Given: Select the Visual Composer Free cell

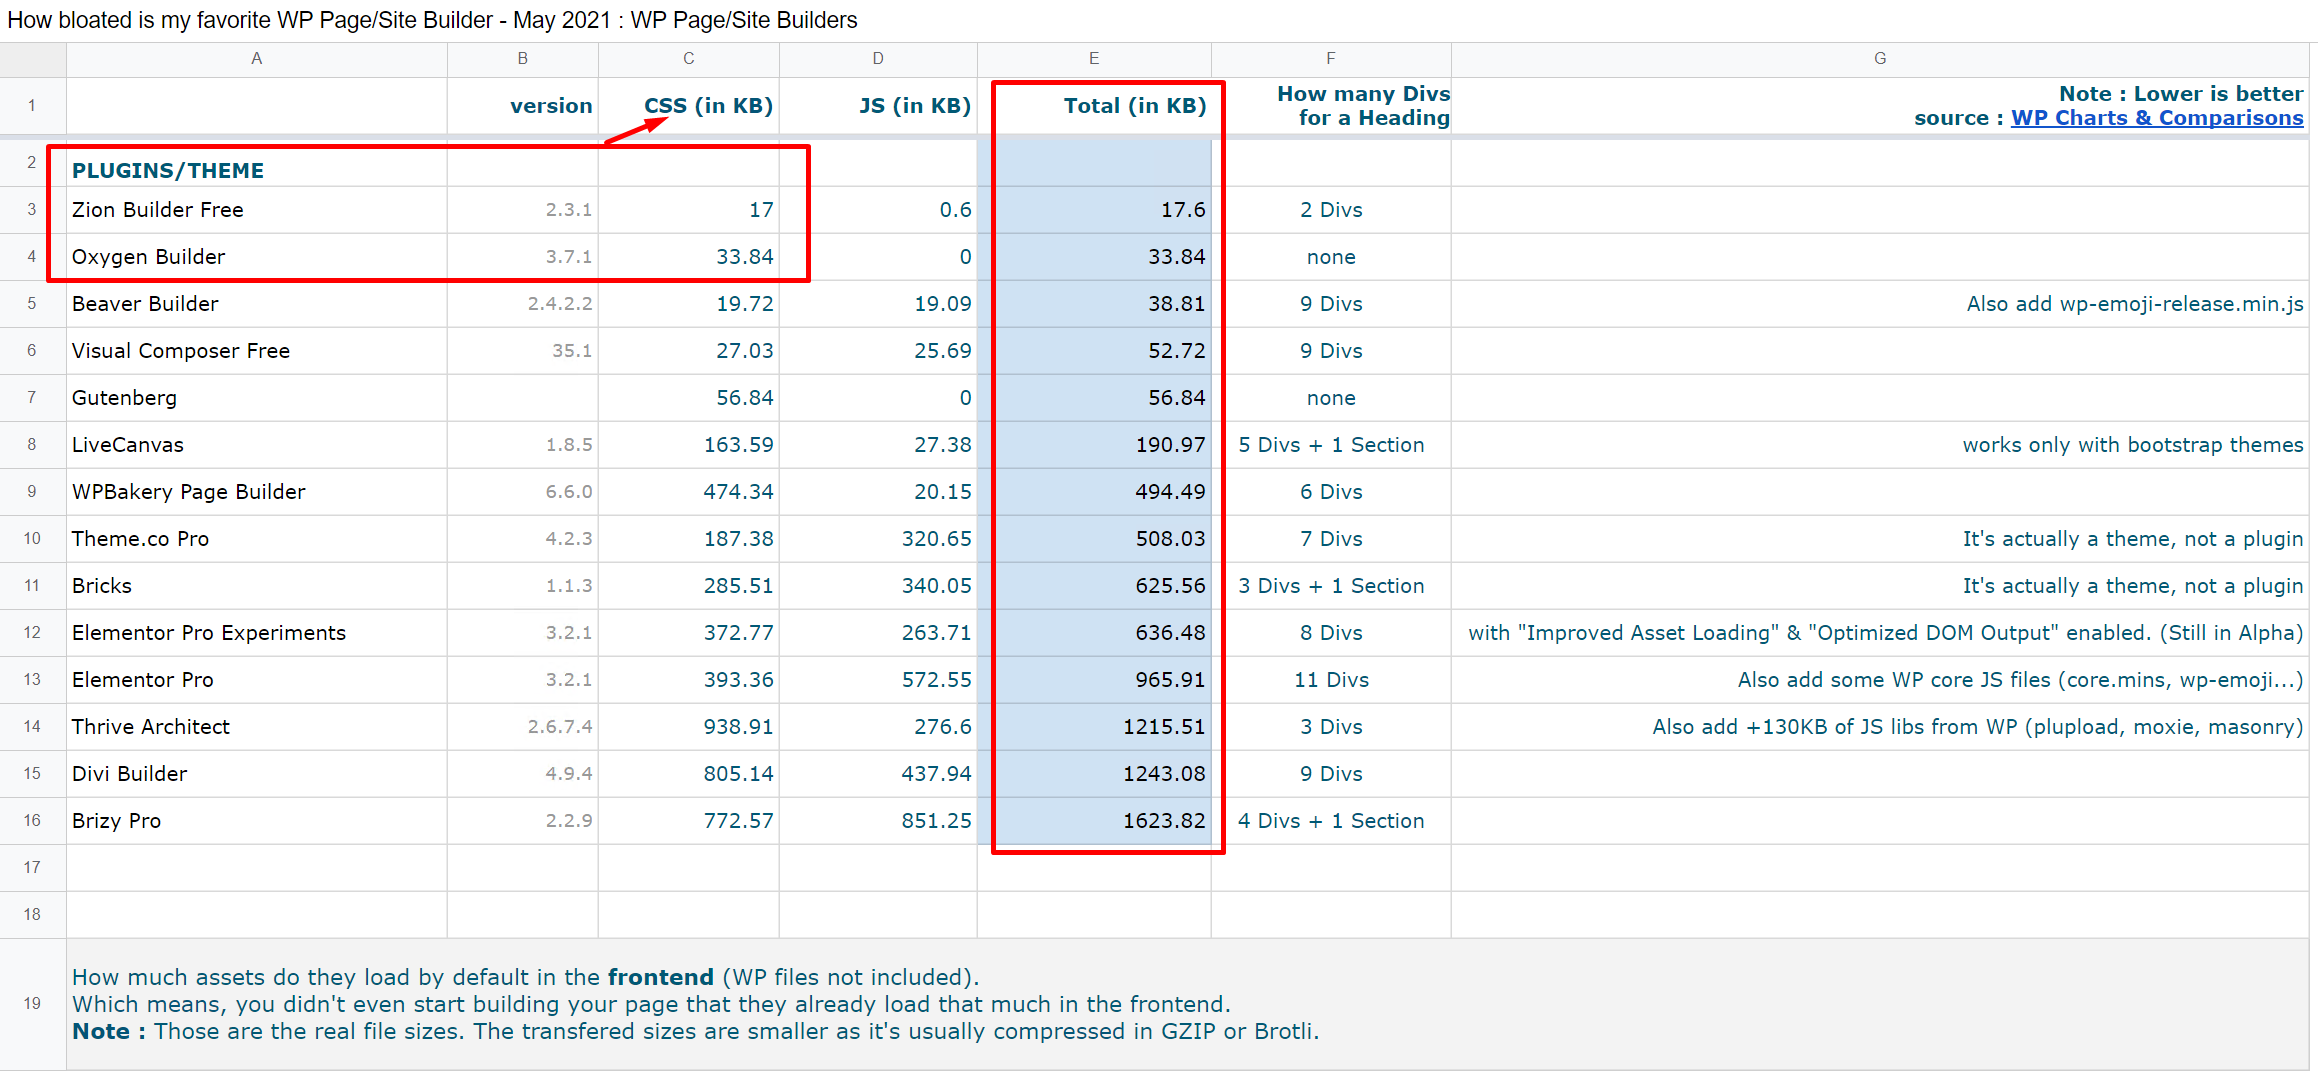Looking at the screenshot, I should point(257,351).
